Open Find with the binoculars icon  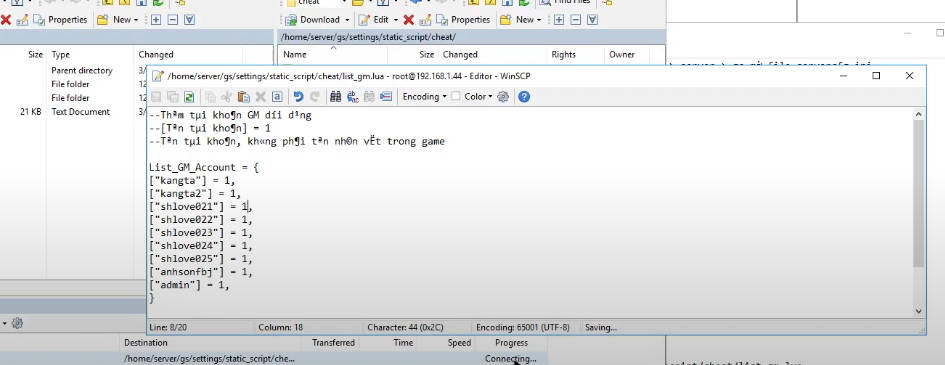click(336, 96)
